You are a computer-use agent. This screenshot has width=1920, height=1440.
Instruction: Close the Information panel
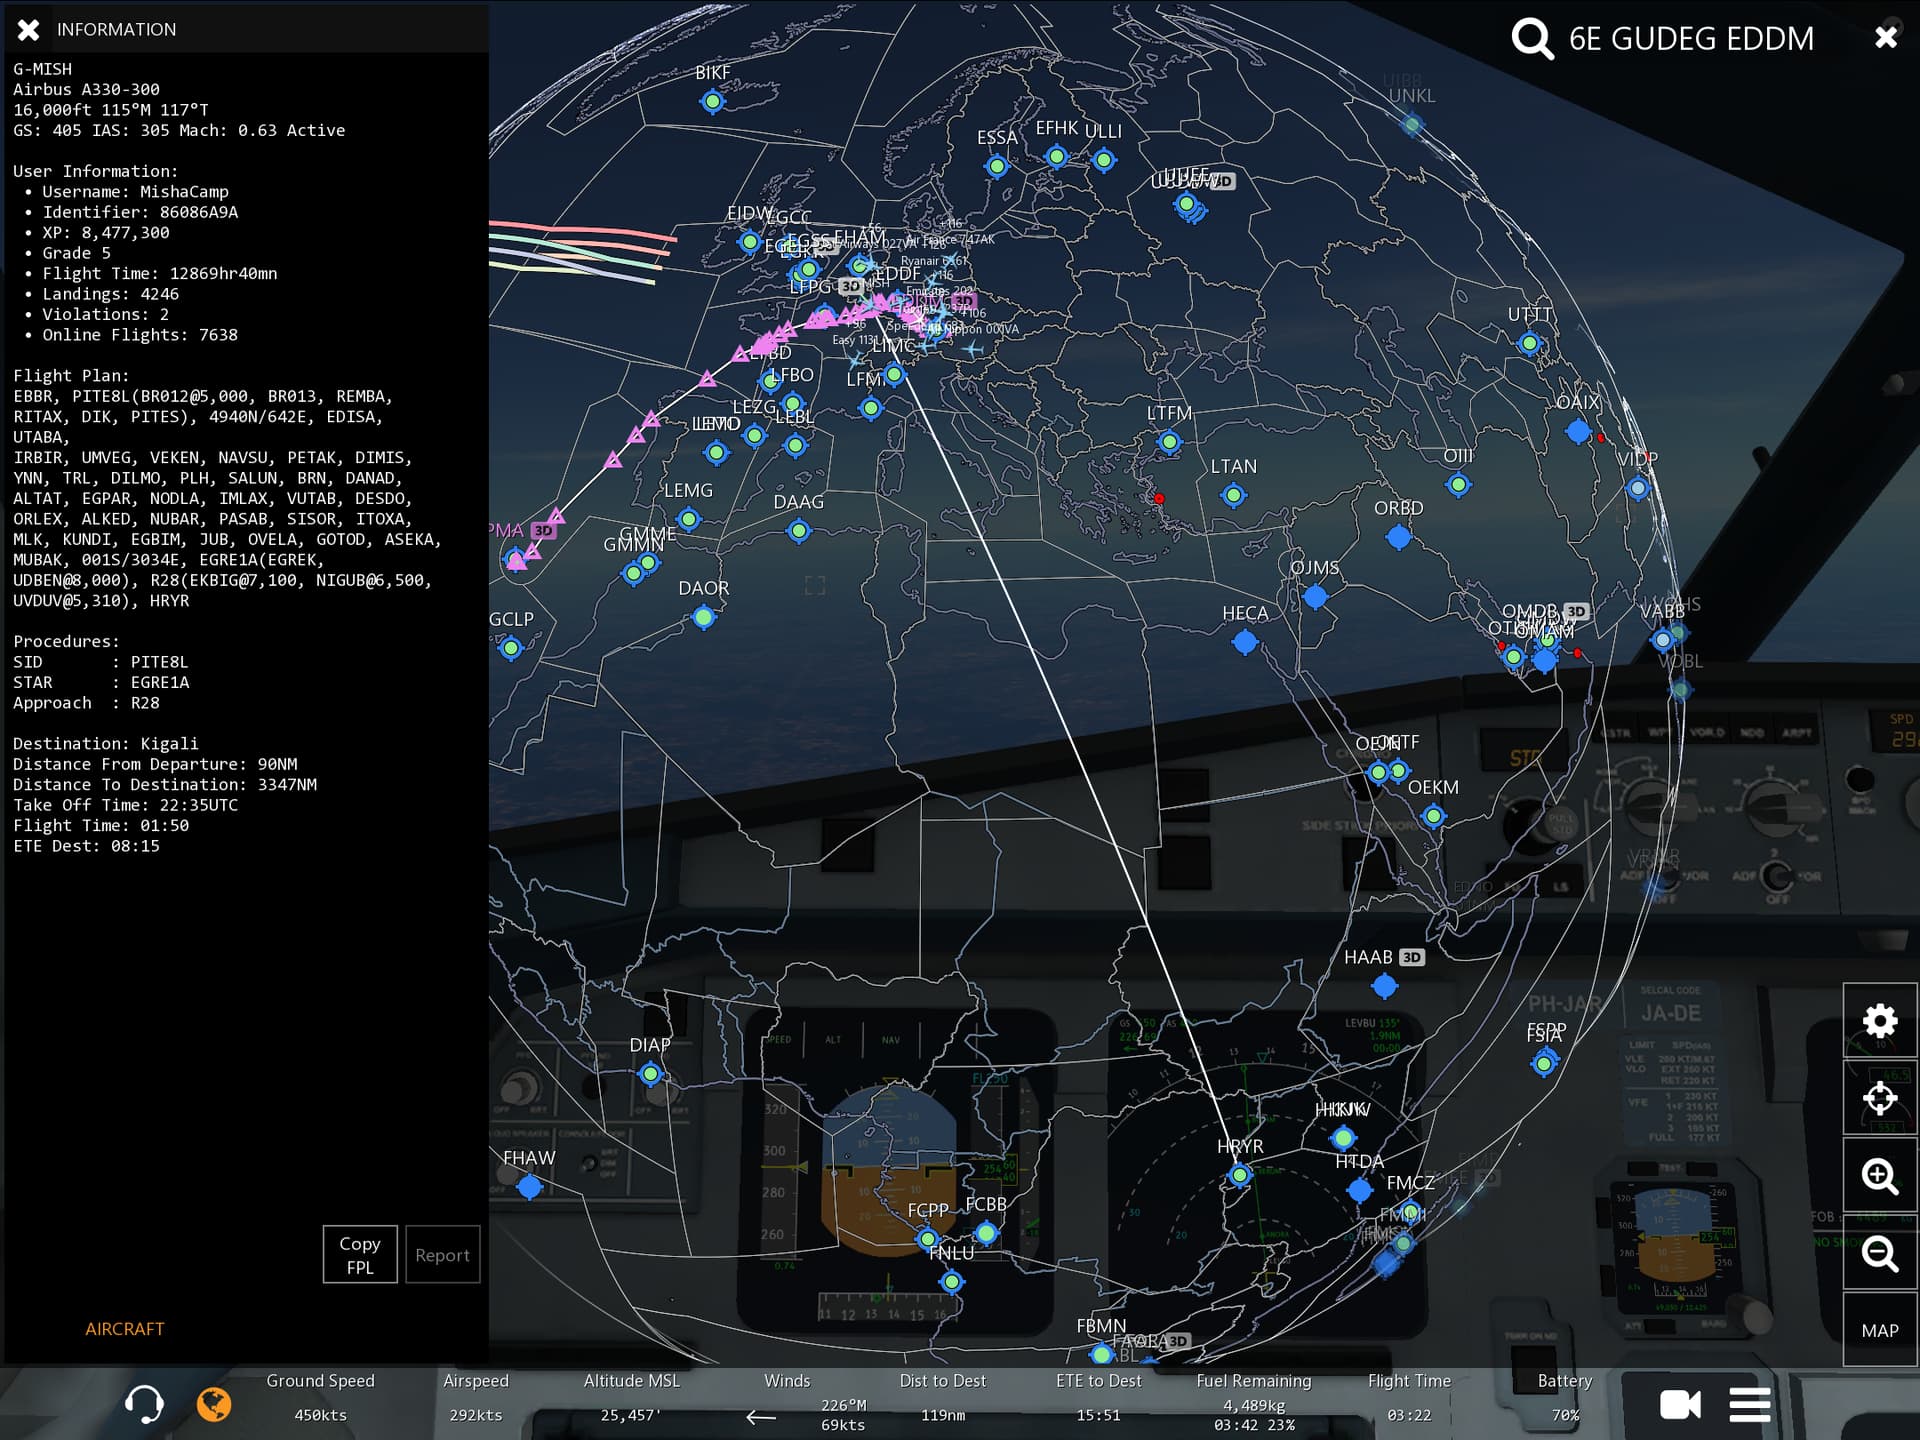click(x=29, y=30)
